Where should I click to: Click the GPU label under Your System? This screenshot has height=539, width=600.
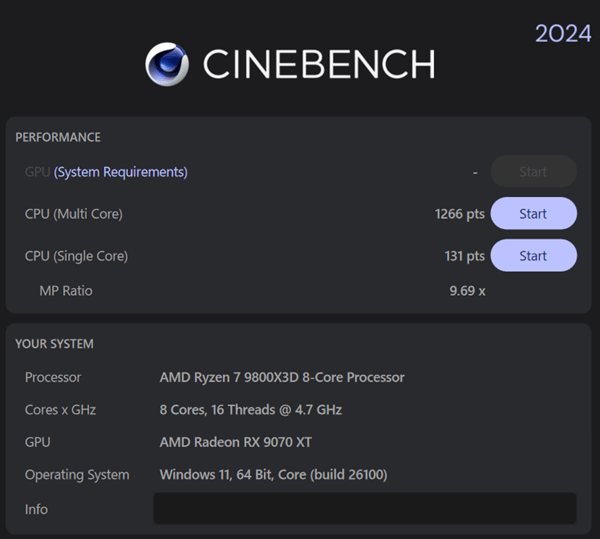[x=38, y=442]
